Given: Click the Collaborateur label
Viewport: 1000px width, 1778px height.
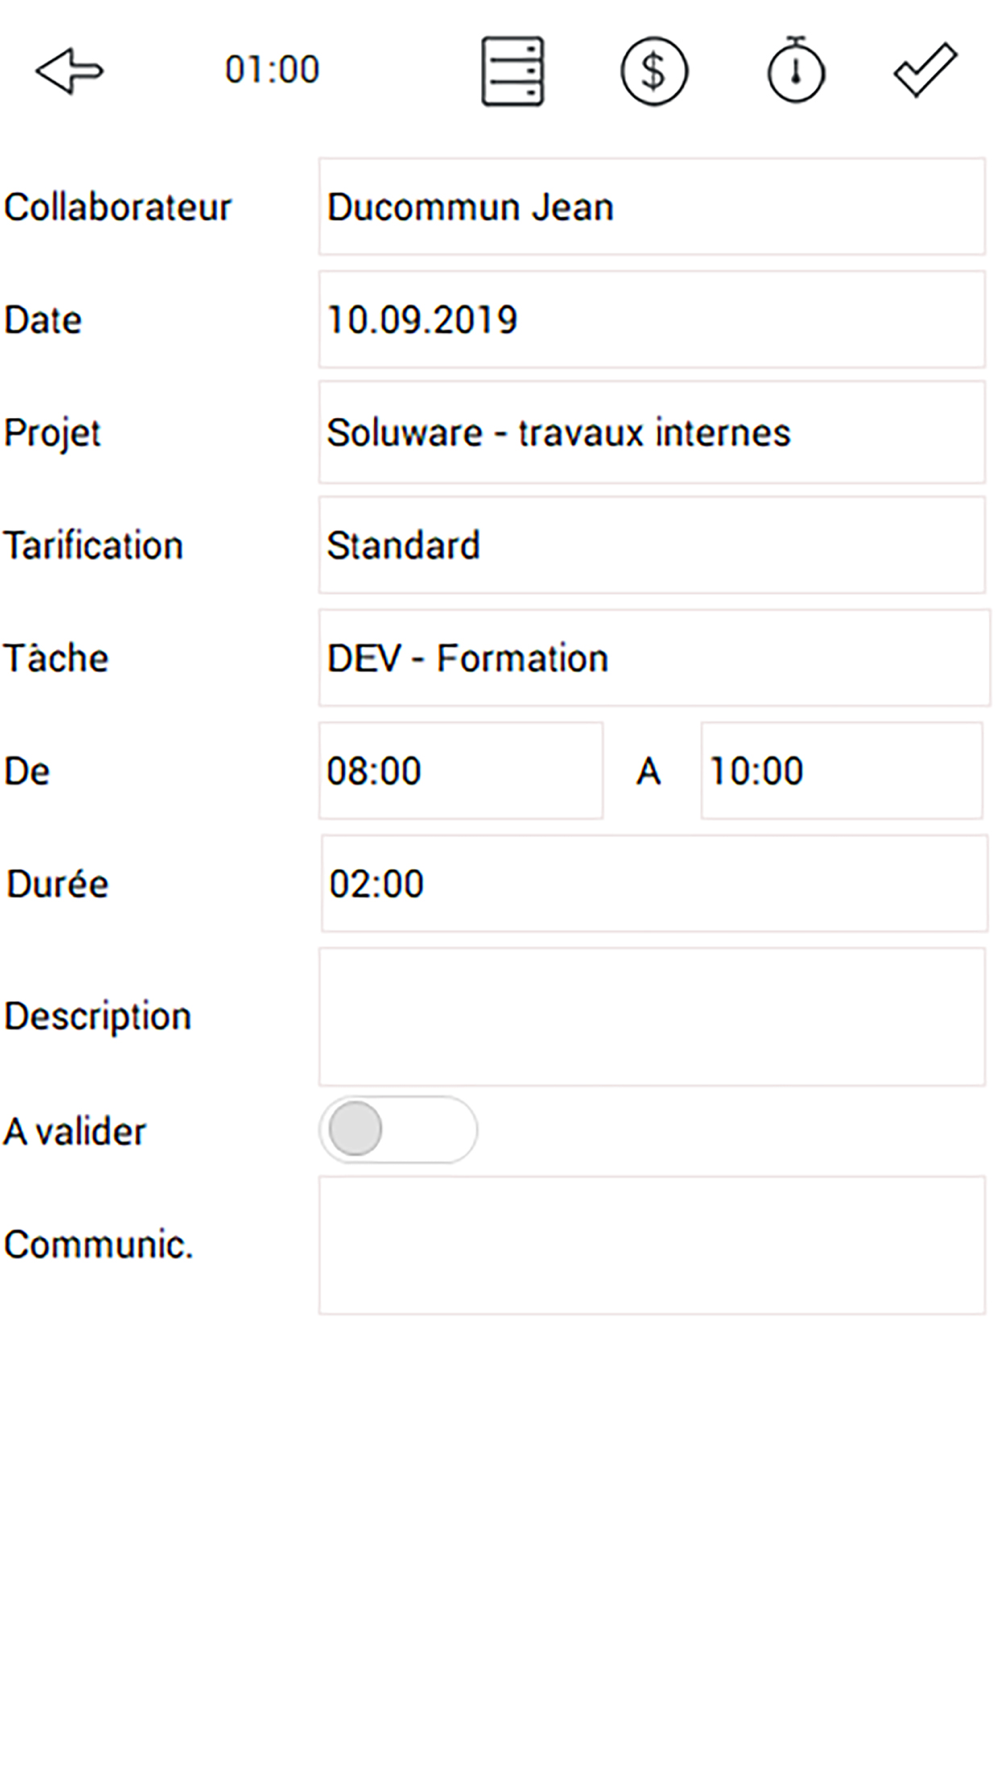Looking at the screenshot, I should tap(118, 207).
